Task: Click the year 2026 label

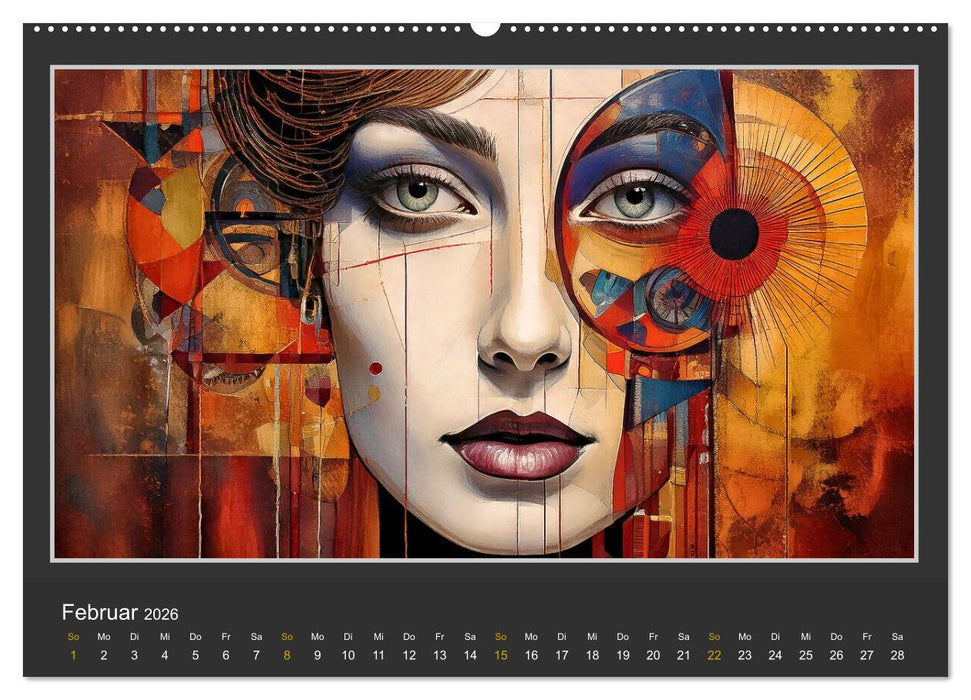Action: click(161, 614)
